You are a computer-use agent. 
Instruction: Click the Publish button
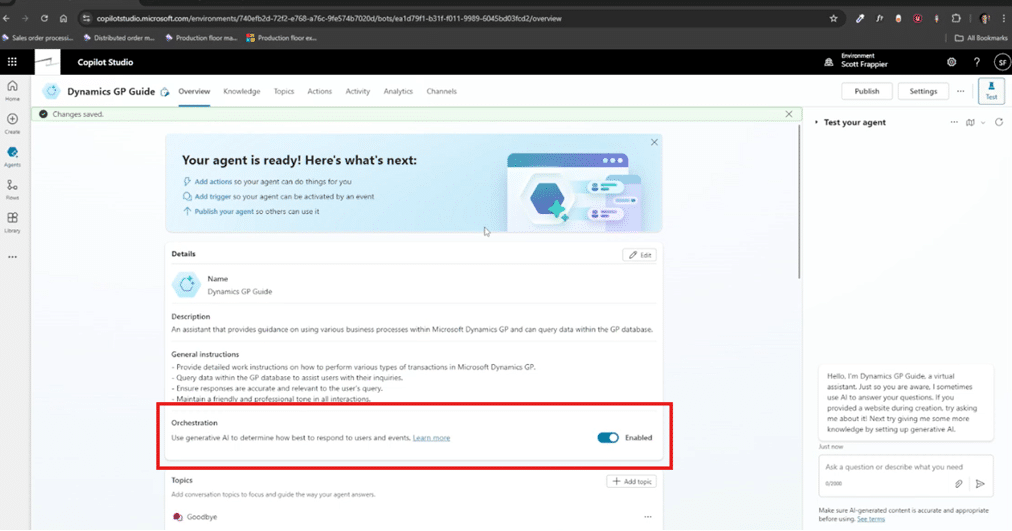[x=867, y=92]
